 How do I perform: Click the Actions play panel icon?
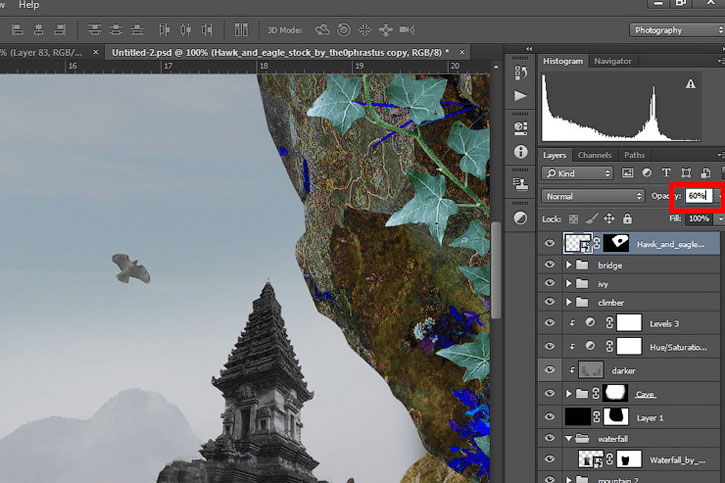(520, 96)
